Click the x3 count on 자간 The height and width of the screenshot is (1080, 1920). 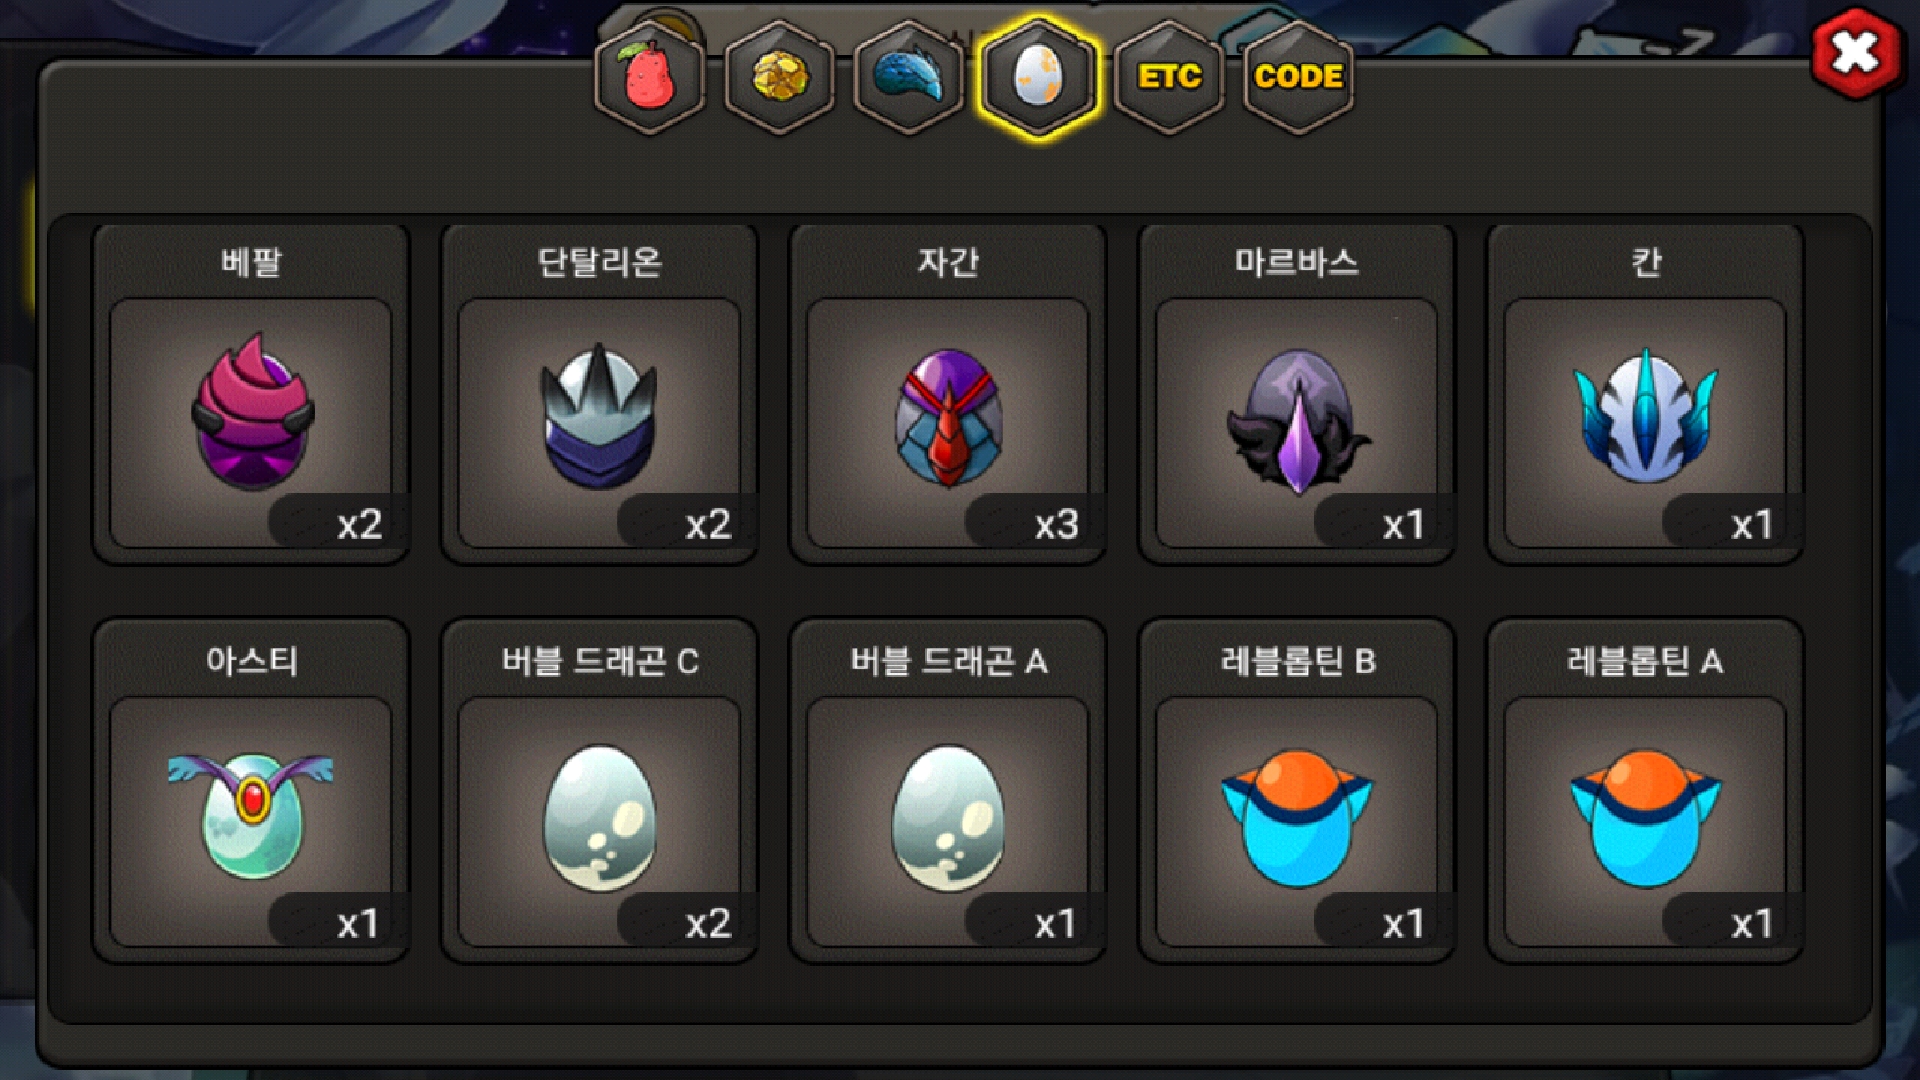coord(1056,524)
